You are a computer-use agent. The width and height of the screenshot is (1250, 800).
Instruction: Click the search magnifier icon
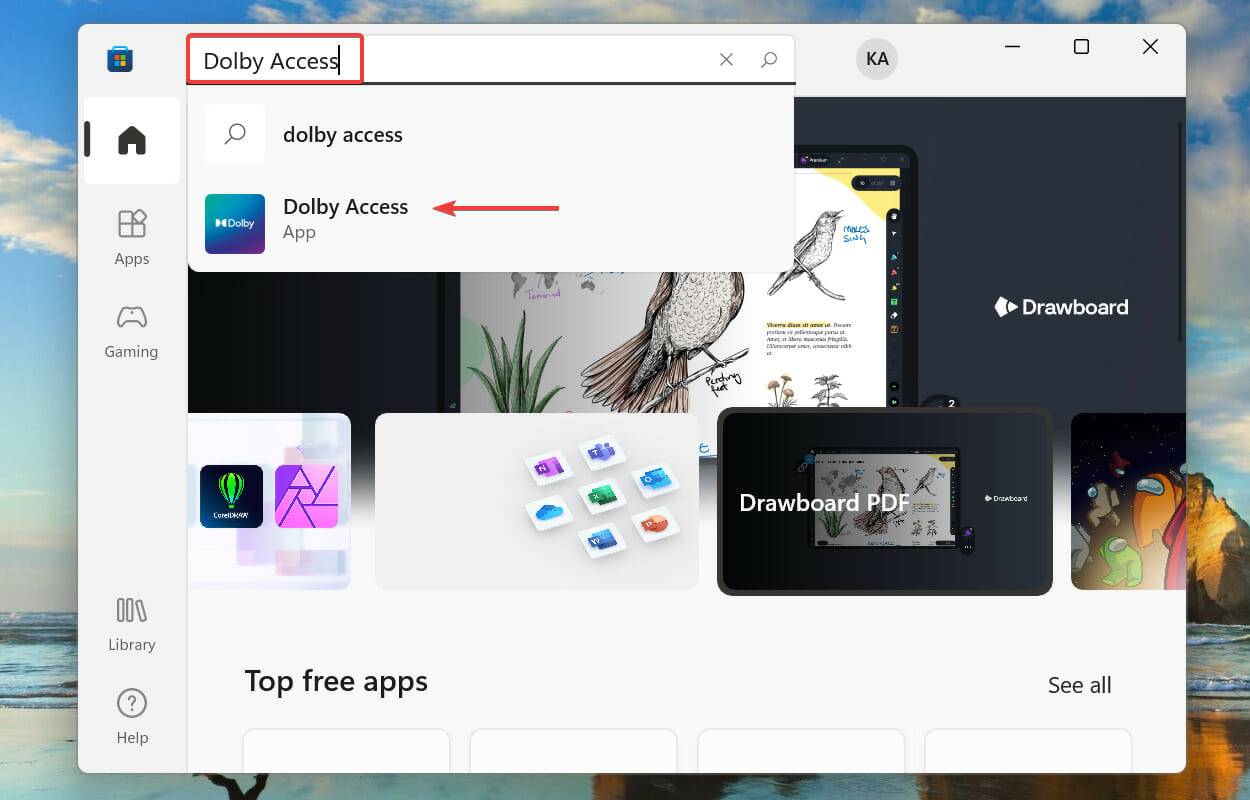(x=769, y=59)
